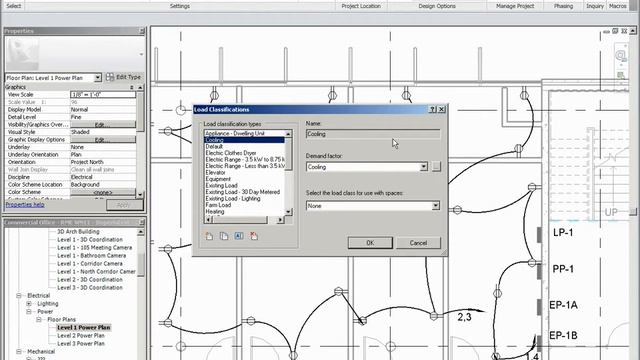Click the Color Scheme <none> button
The image size is (640, 360).
103,192
